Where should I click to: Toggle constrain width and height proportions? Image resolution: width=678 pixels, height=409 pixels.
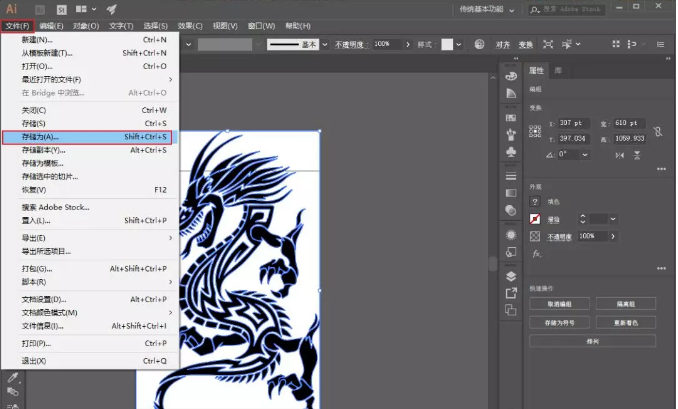coord(658,131)
